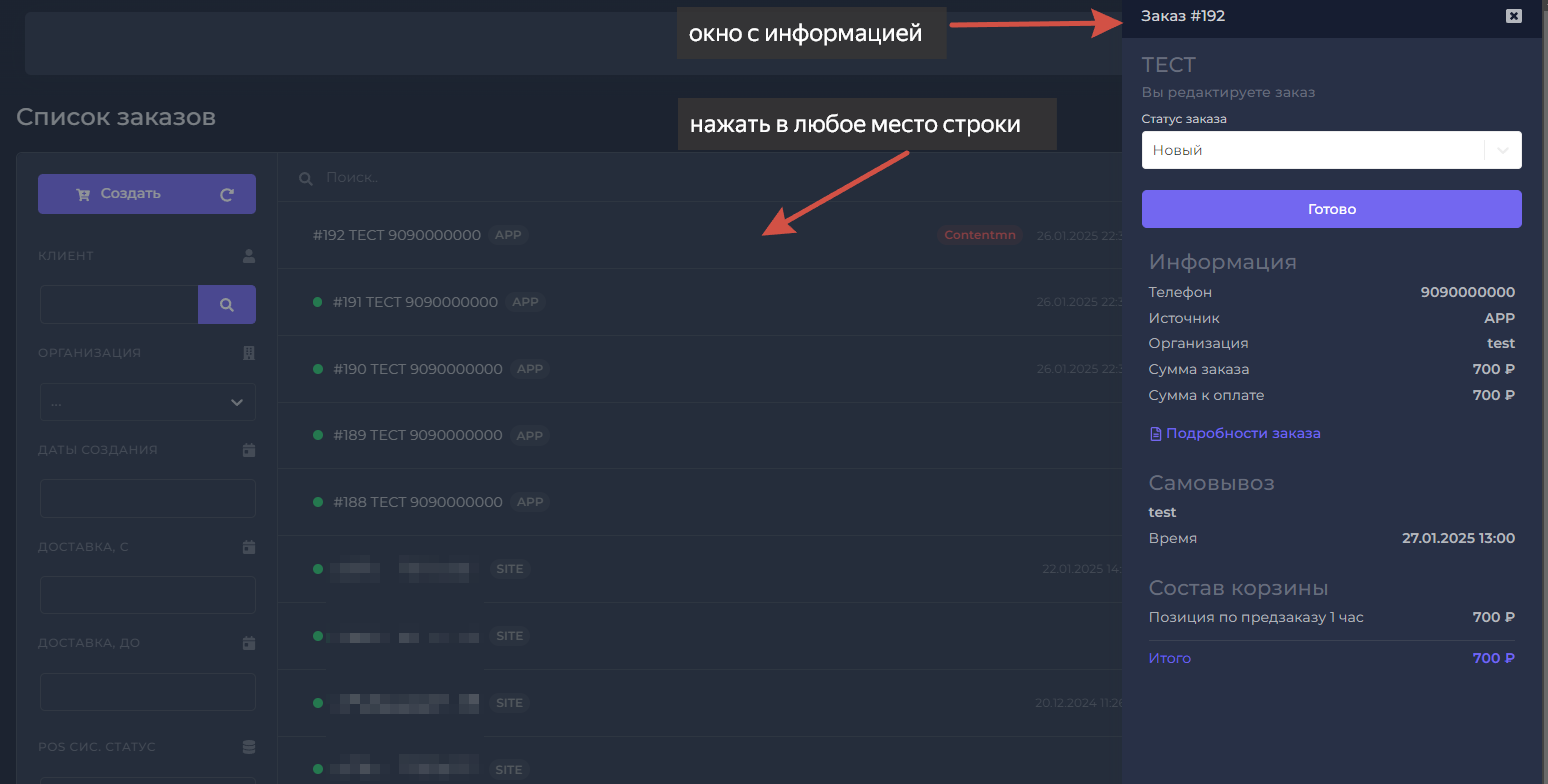1548x784 pixels.
Task: Click the database icon beside POS сис. статус
Action: click(249, 747)
